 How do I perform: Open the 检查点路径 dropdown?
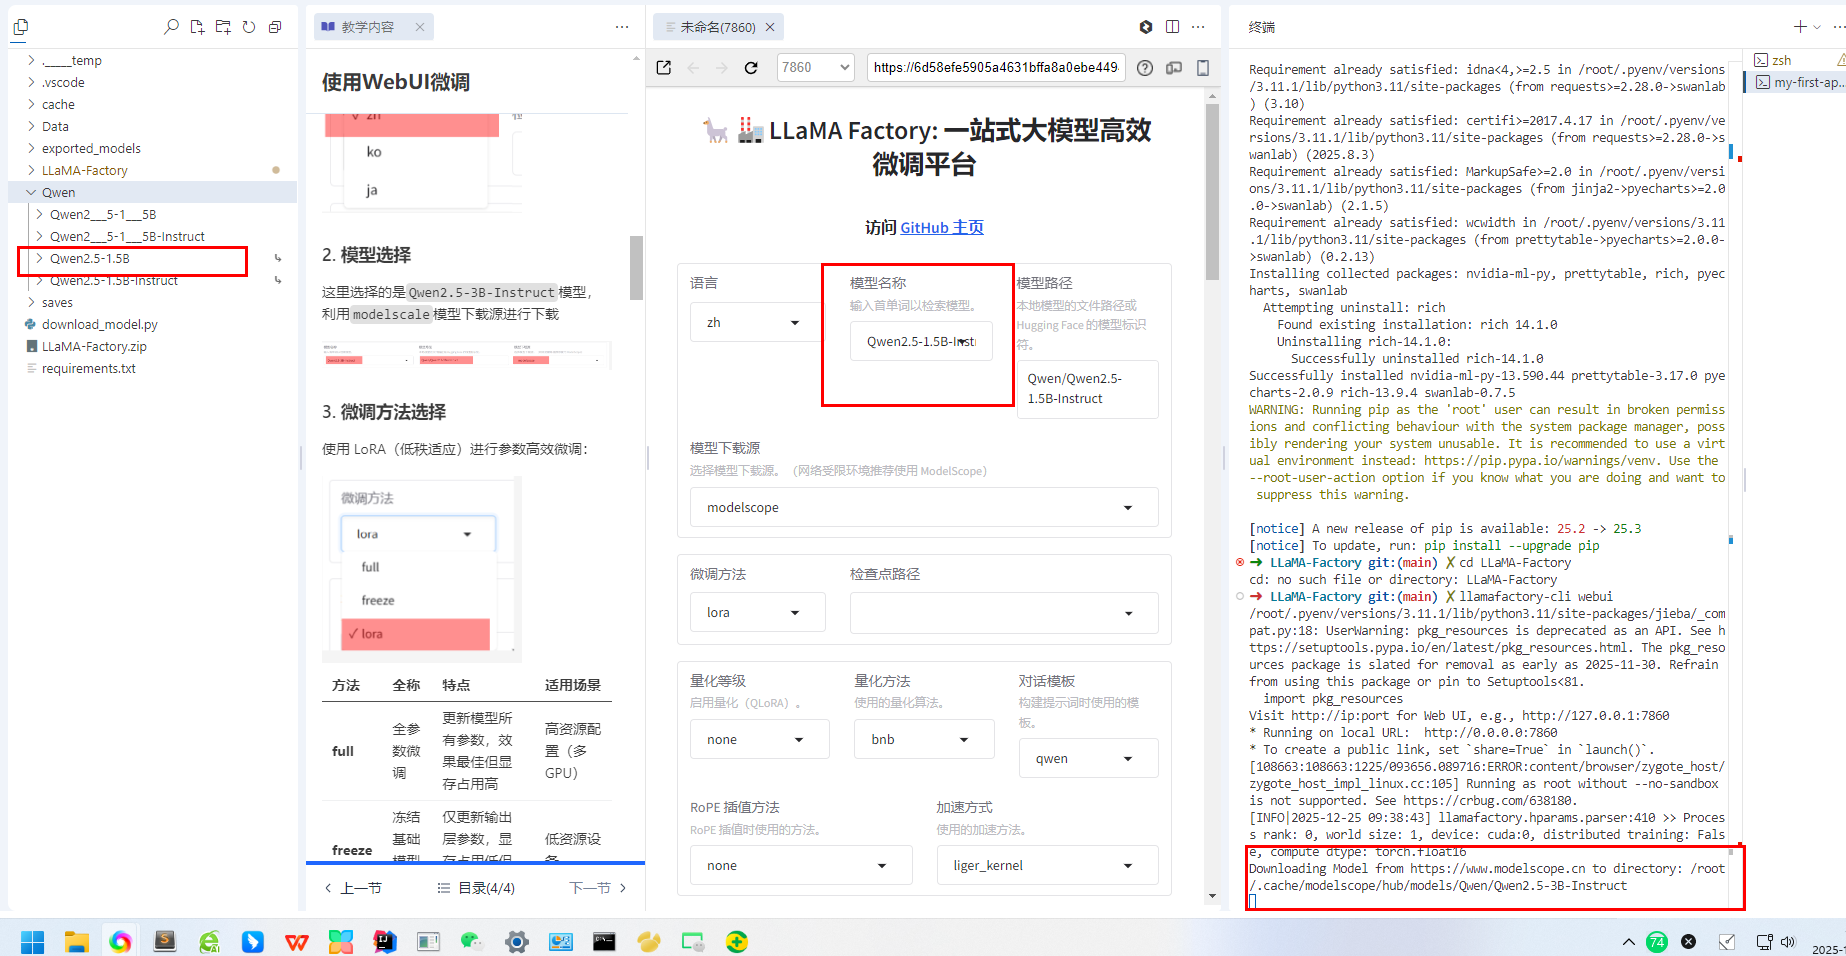[1004, 612]
